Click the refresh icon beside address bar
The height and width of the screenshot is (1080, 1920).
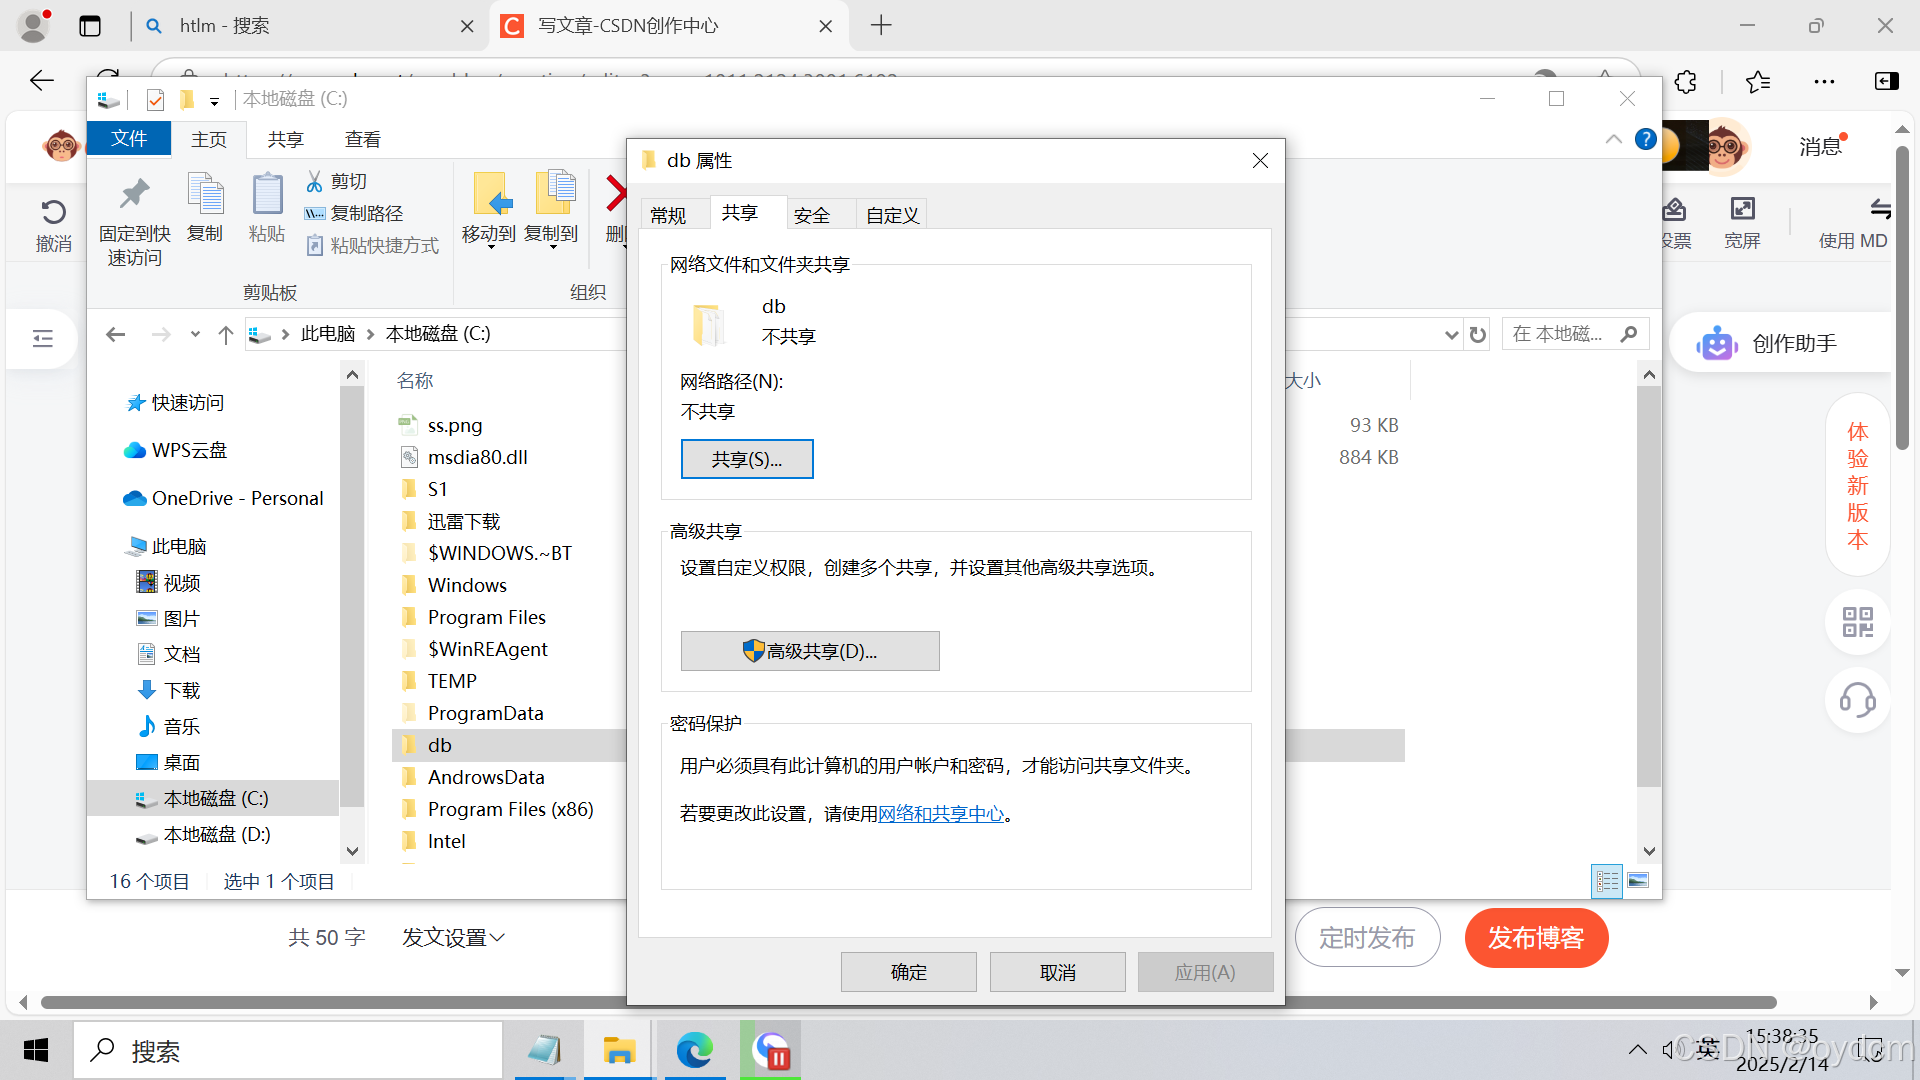pos(1478,335)
